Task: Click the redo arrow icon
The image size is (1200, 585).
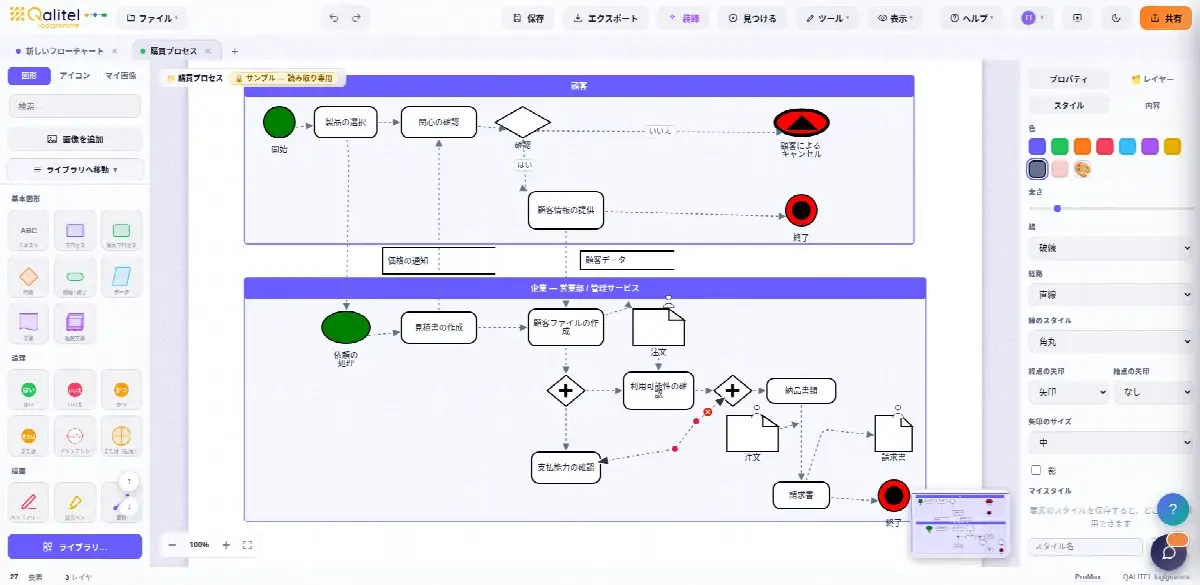Action: coord(356,18)
